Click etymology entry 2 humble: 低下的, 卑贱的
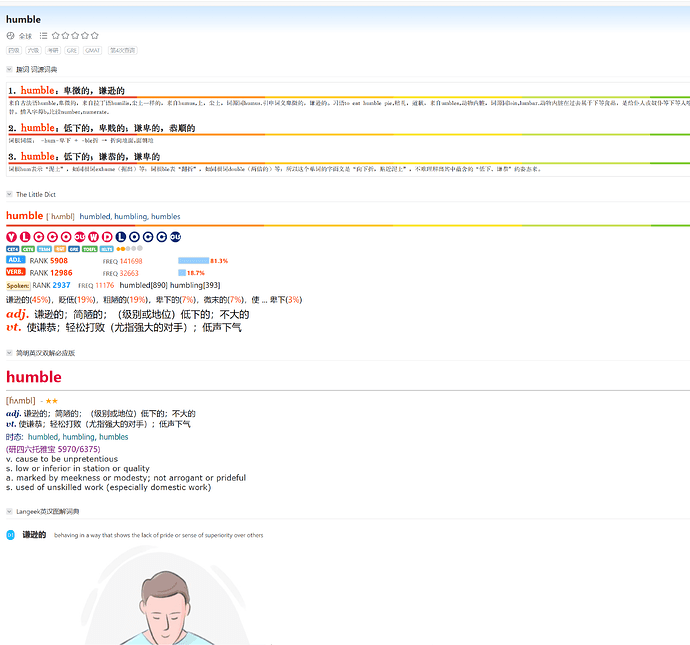 [101, 128]
